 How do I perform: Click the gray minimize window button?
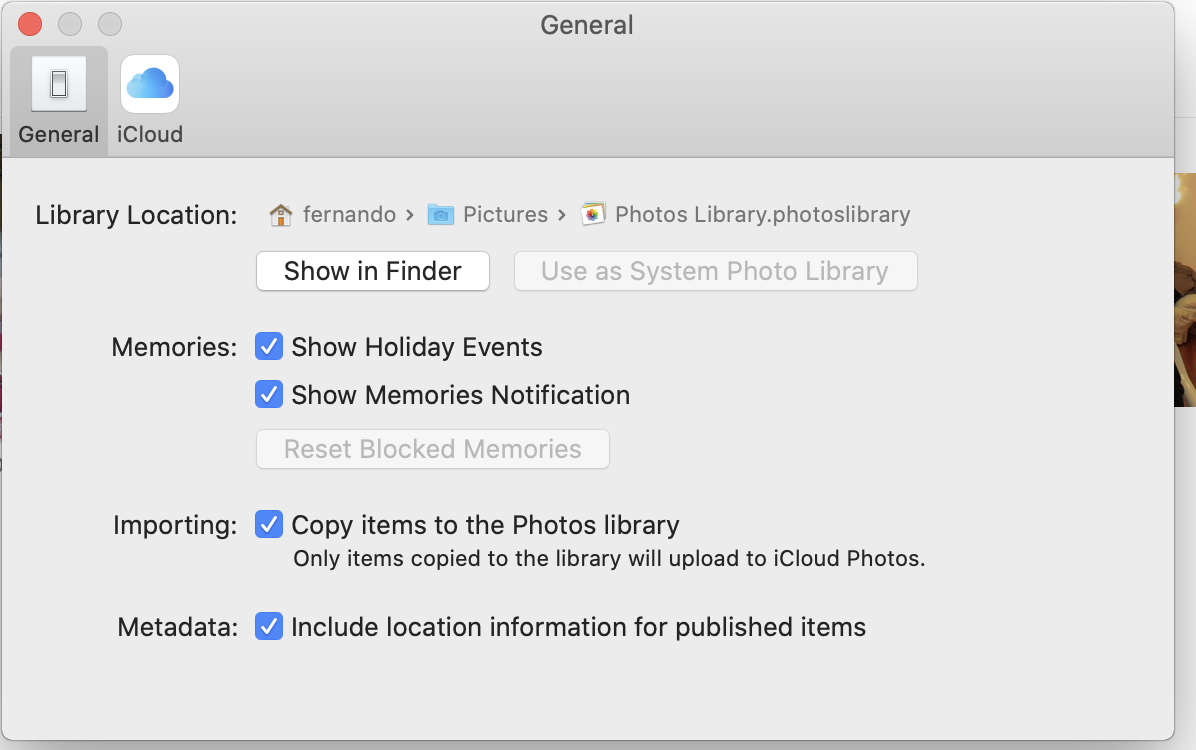(x=70, y=24)
